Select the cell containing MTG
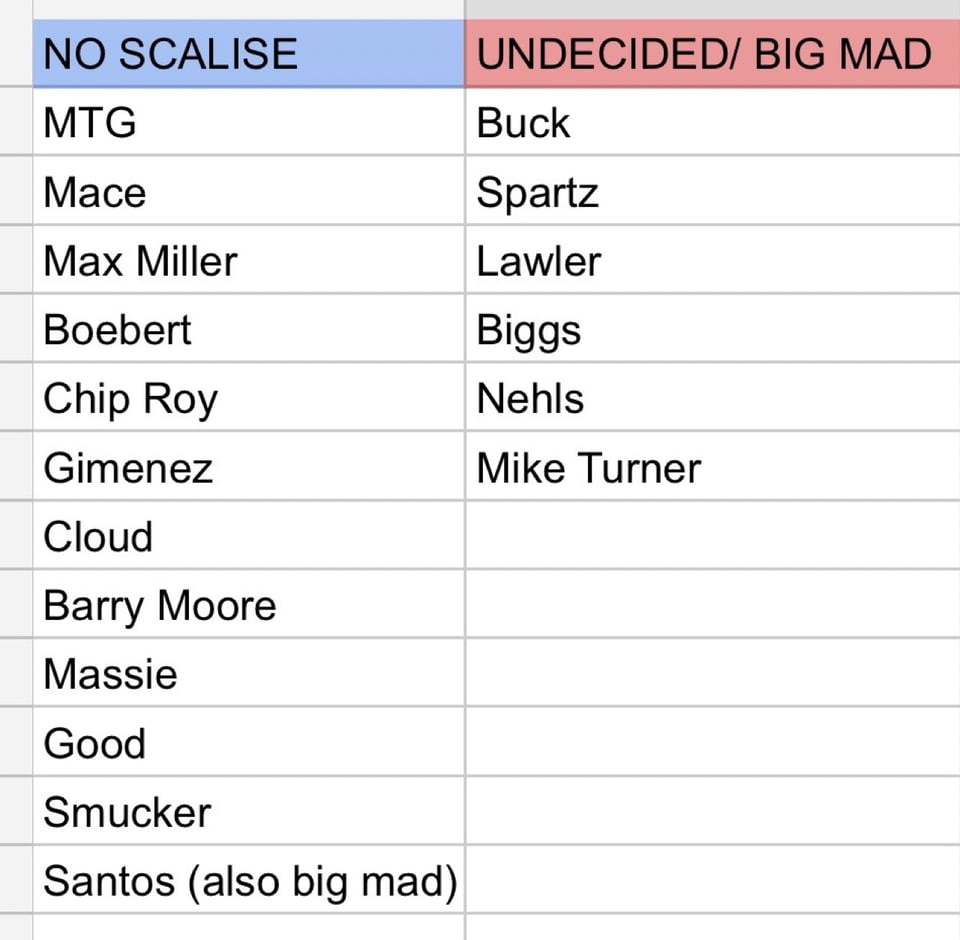The width and height of the screenshot is (960, 940). coord(248,123)
